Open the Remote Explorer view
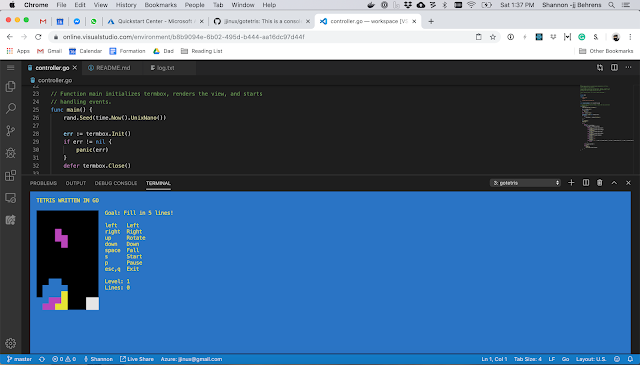Viewport: 640px width, 365px height. (x=11, y=198)
